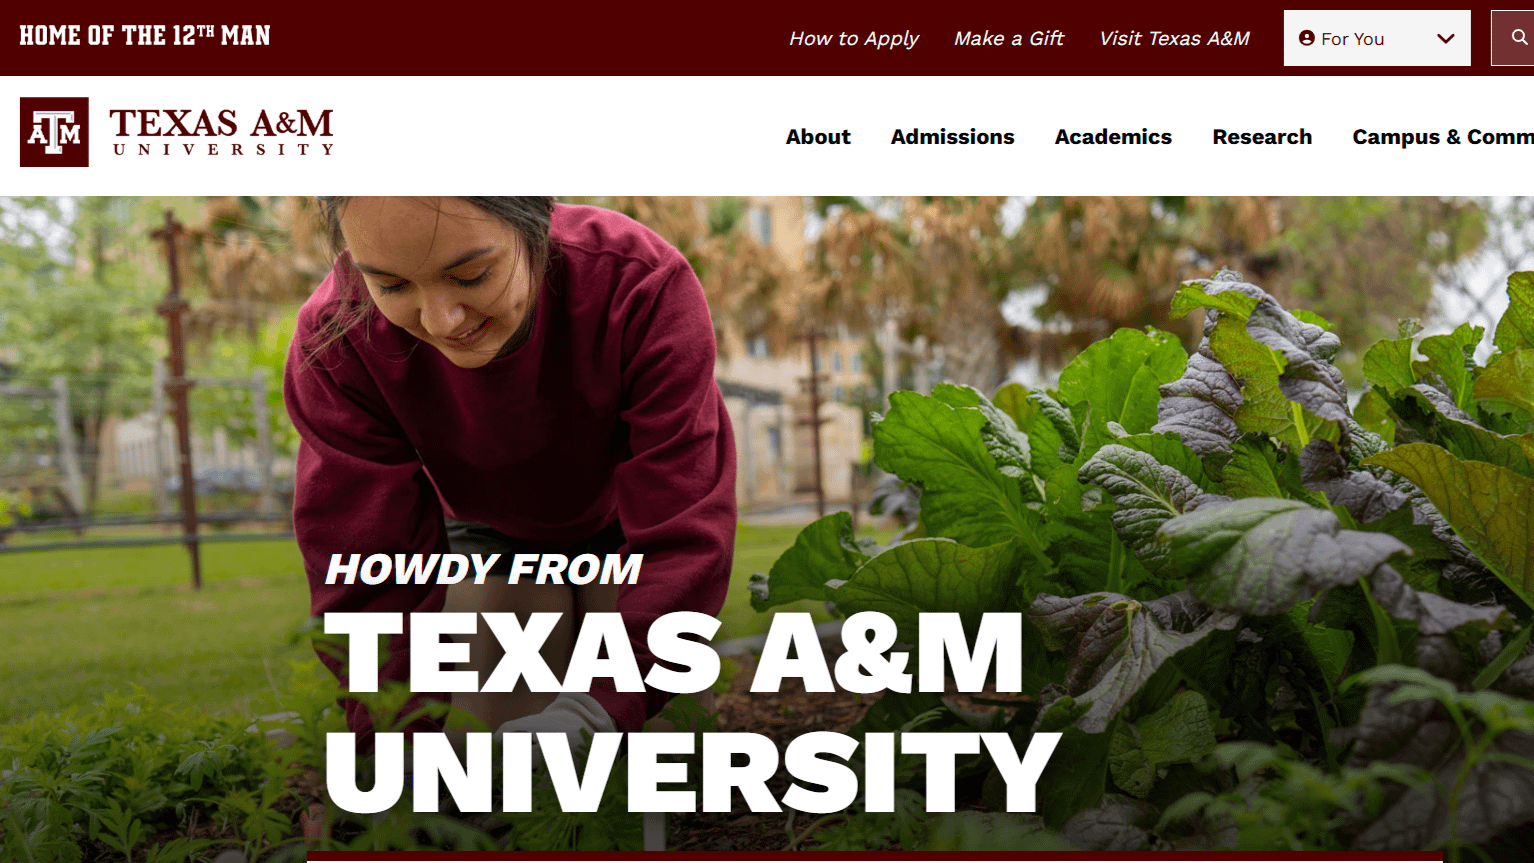
Task: Open the Research menu
Action: pos(1262,137)
